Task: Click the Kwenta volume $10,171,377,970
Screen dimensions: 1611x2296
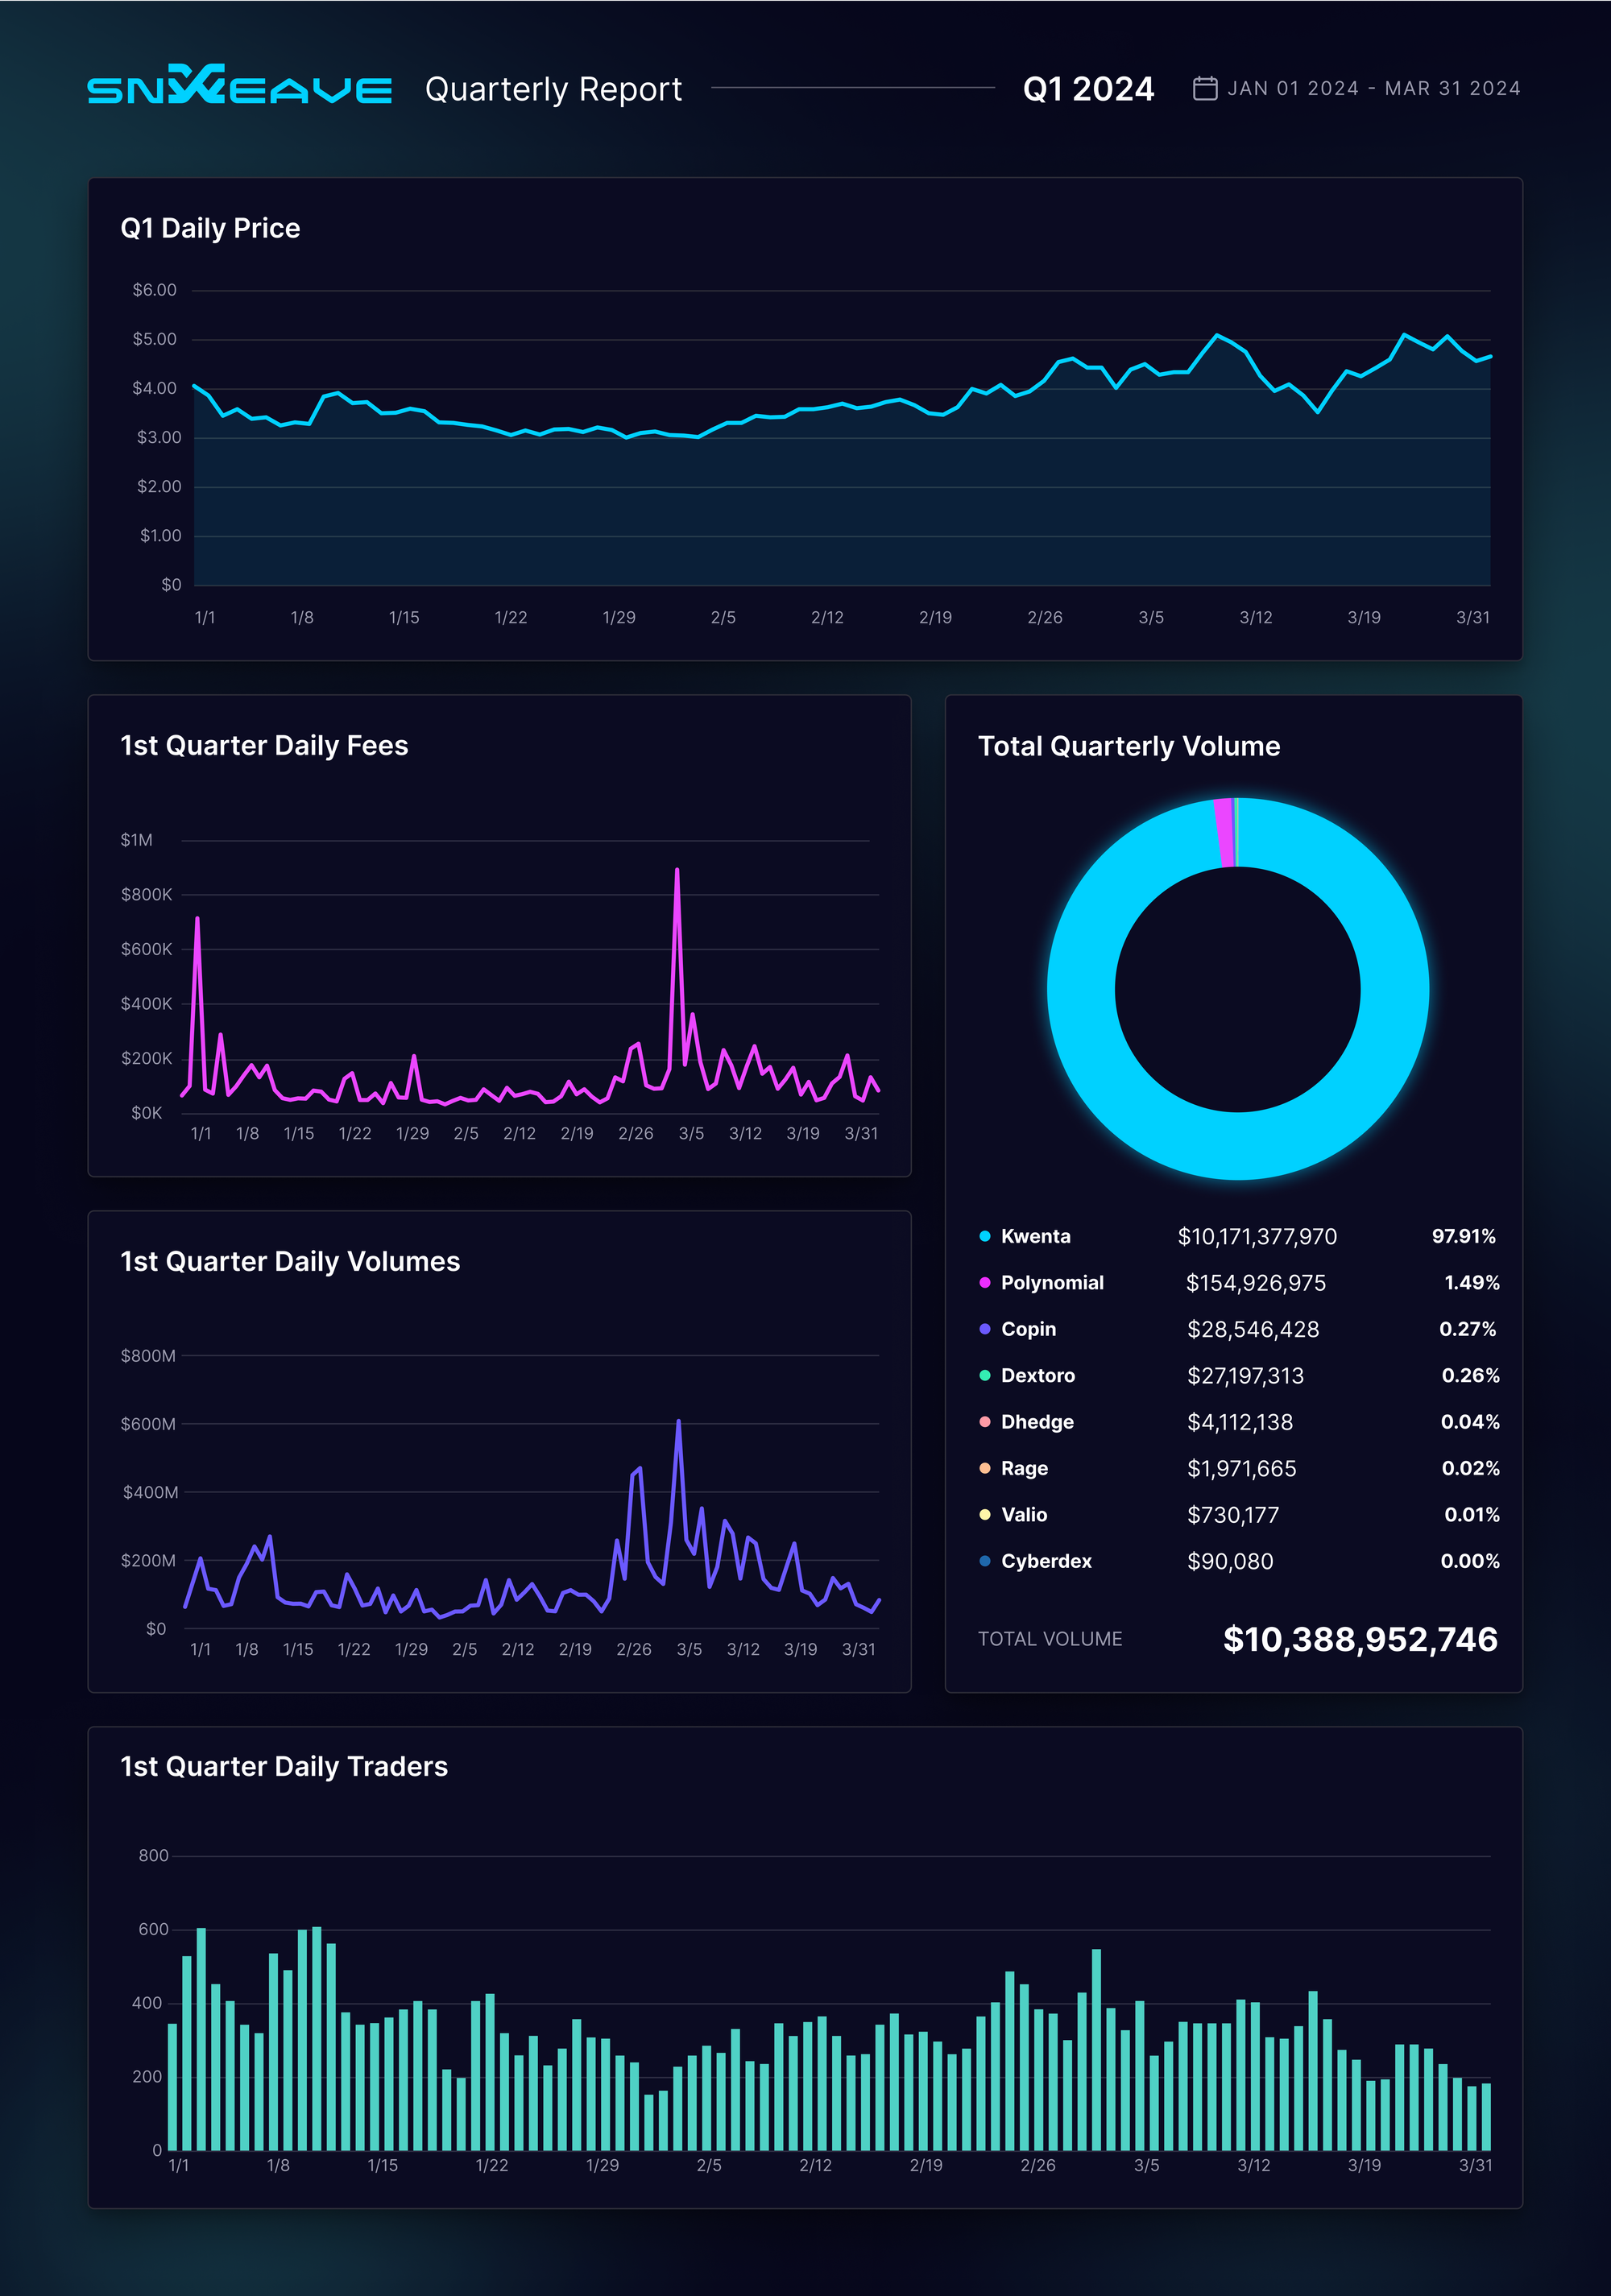Action: click(1256, 1237)
